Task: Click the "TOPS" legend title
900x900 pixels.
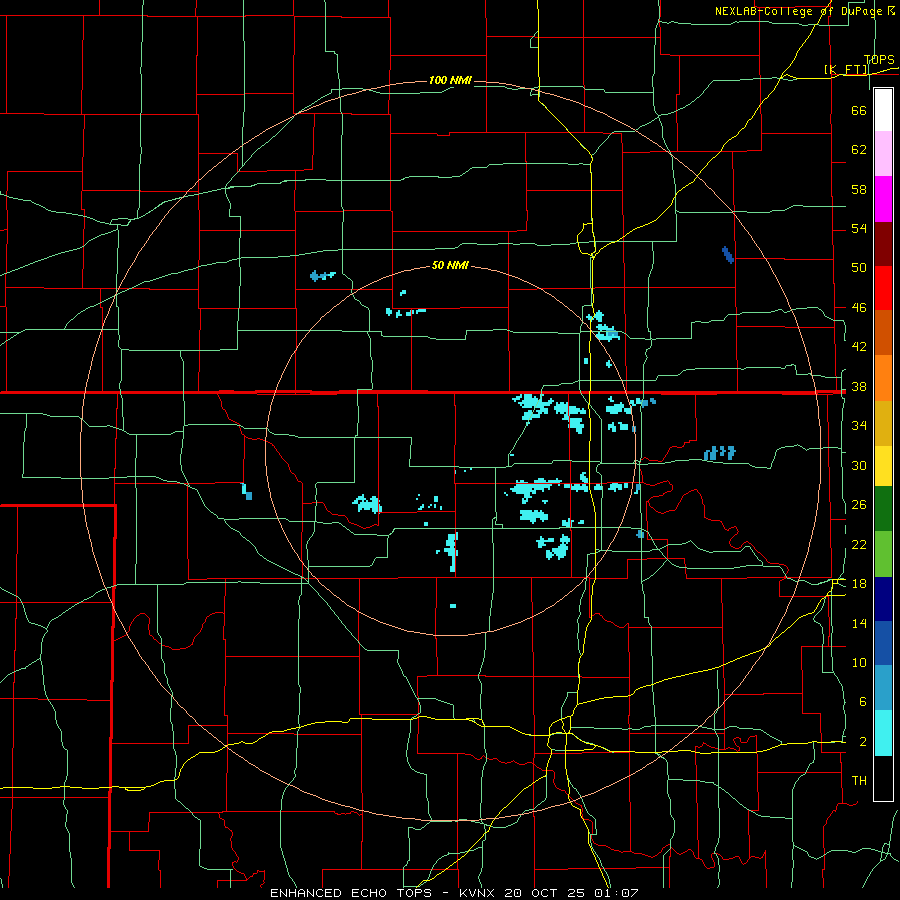Action: [879, 59]
